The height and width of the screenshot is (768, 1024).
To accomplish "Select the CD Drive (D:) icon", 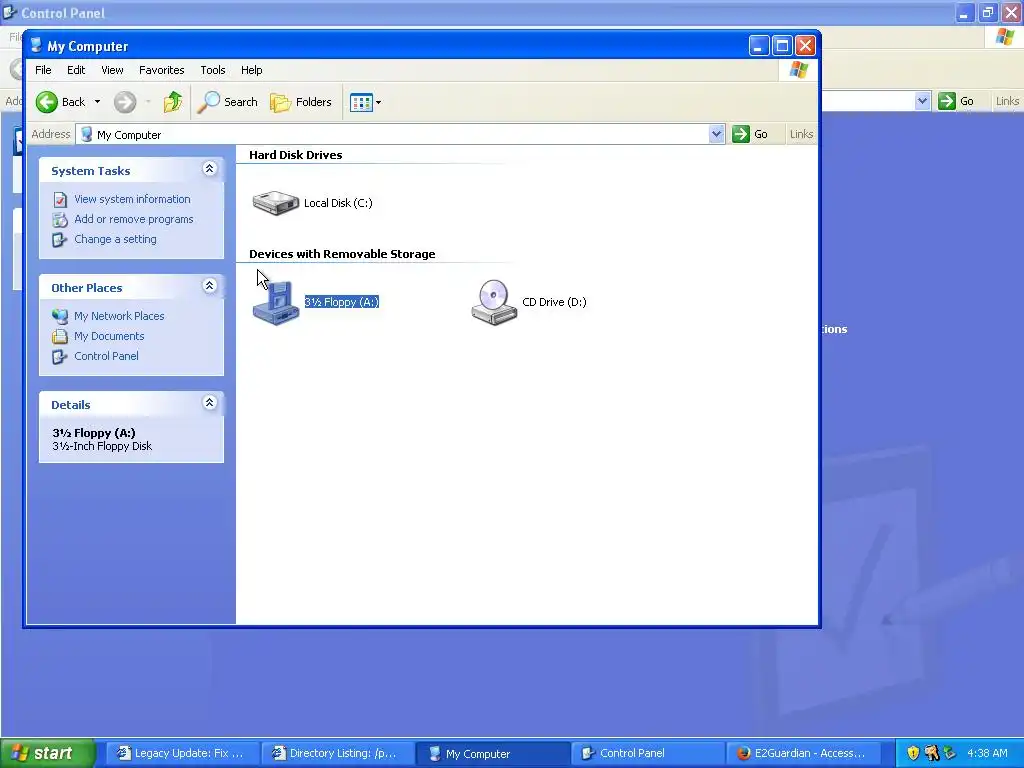I will coord(494,302).
